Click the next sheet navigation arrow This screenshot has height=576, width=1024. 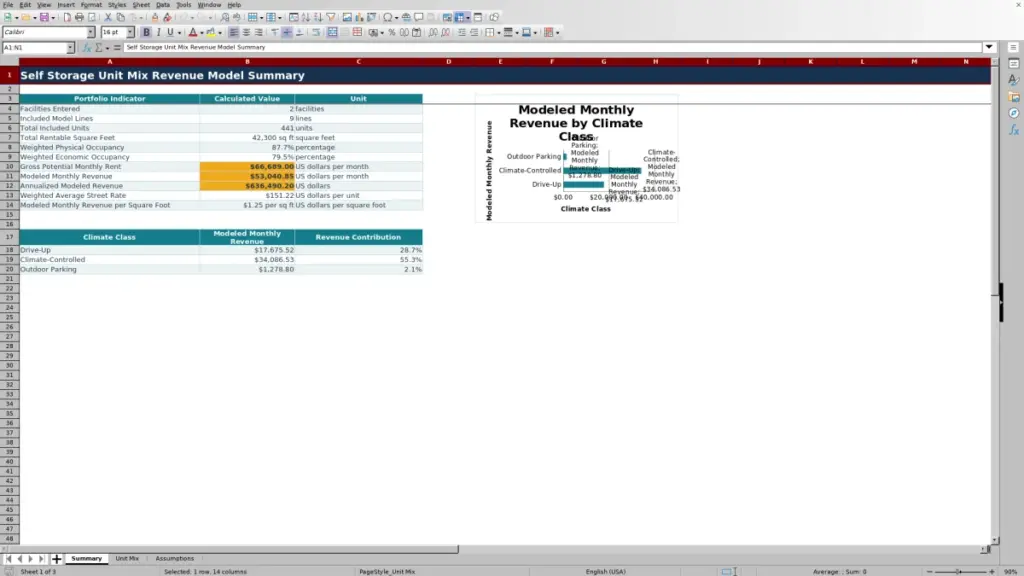[30, 558]
